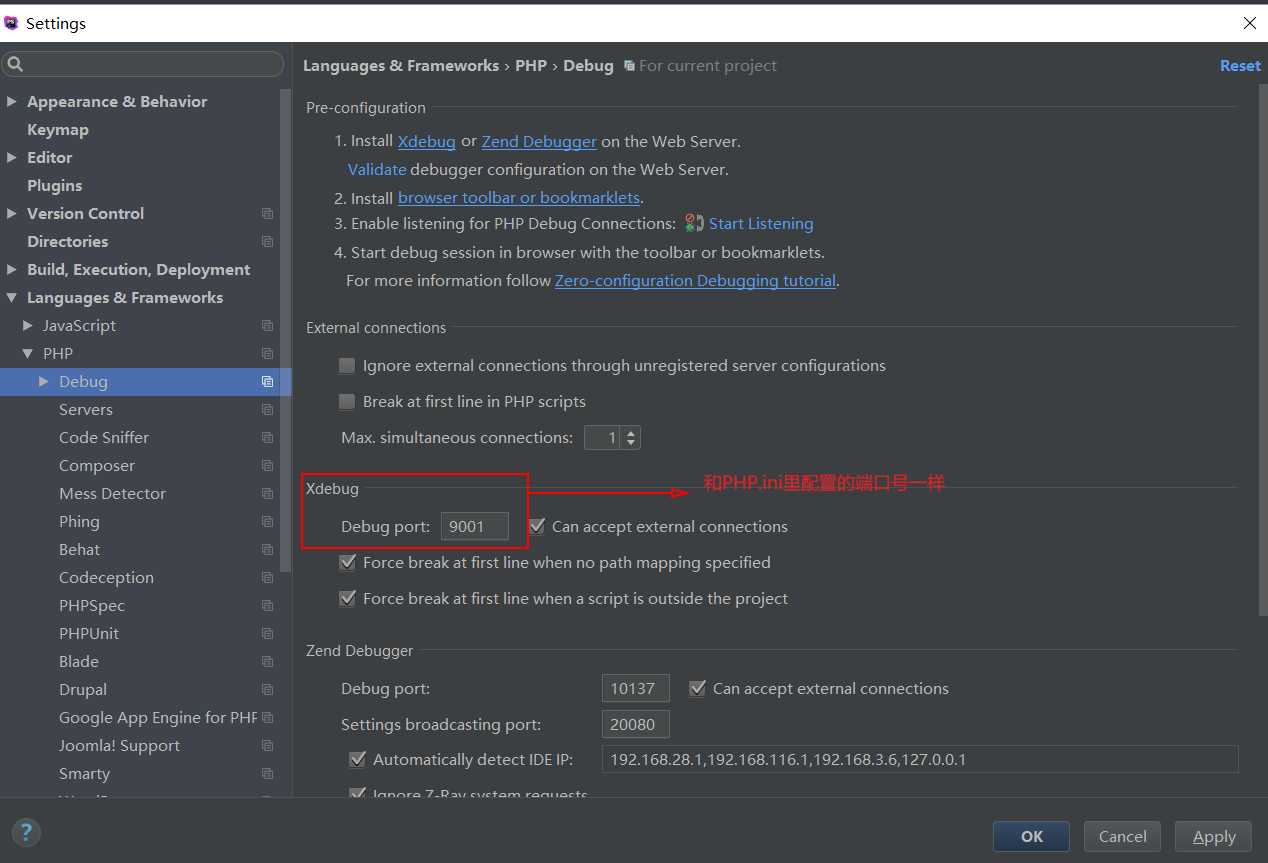The height and width of the screenshot is (863, 1268).
Task: Toggle Force break when no path mapping specified
Action: coord(348,562)
